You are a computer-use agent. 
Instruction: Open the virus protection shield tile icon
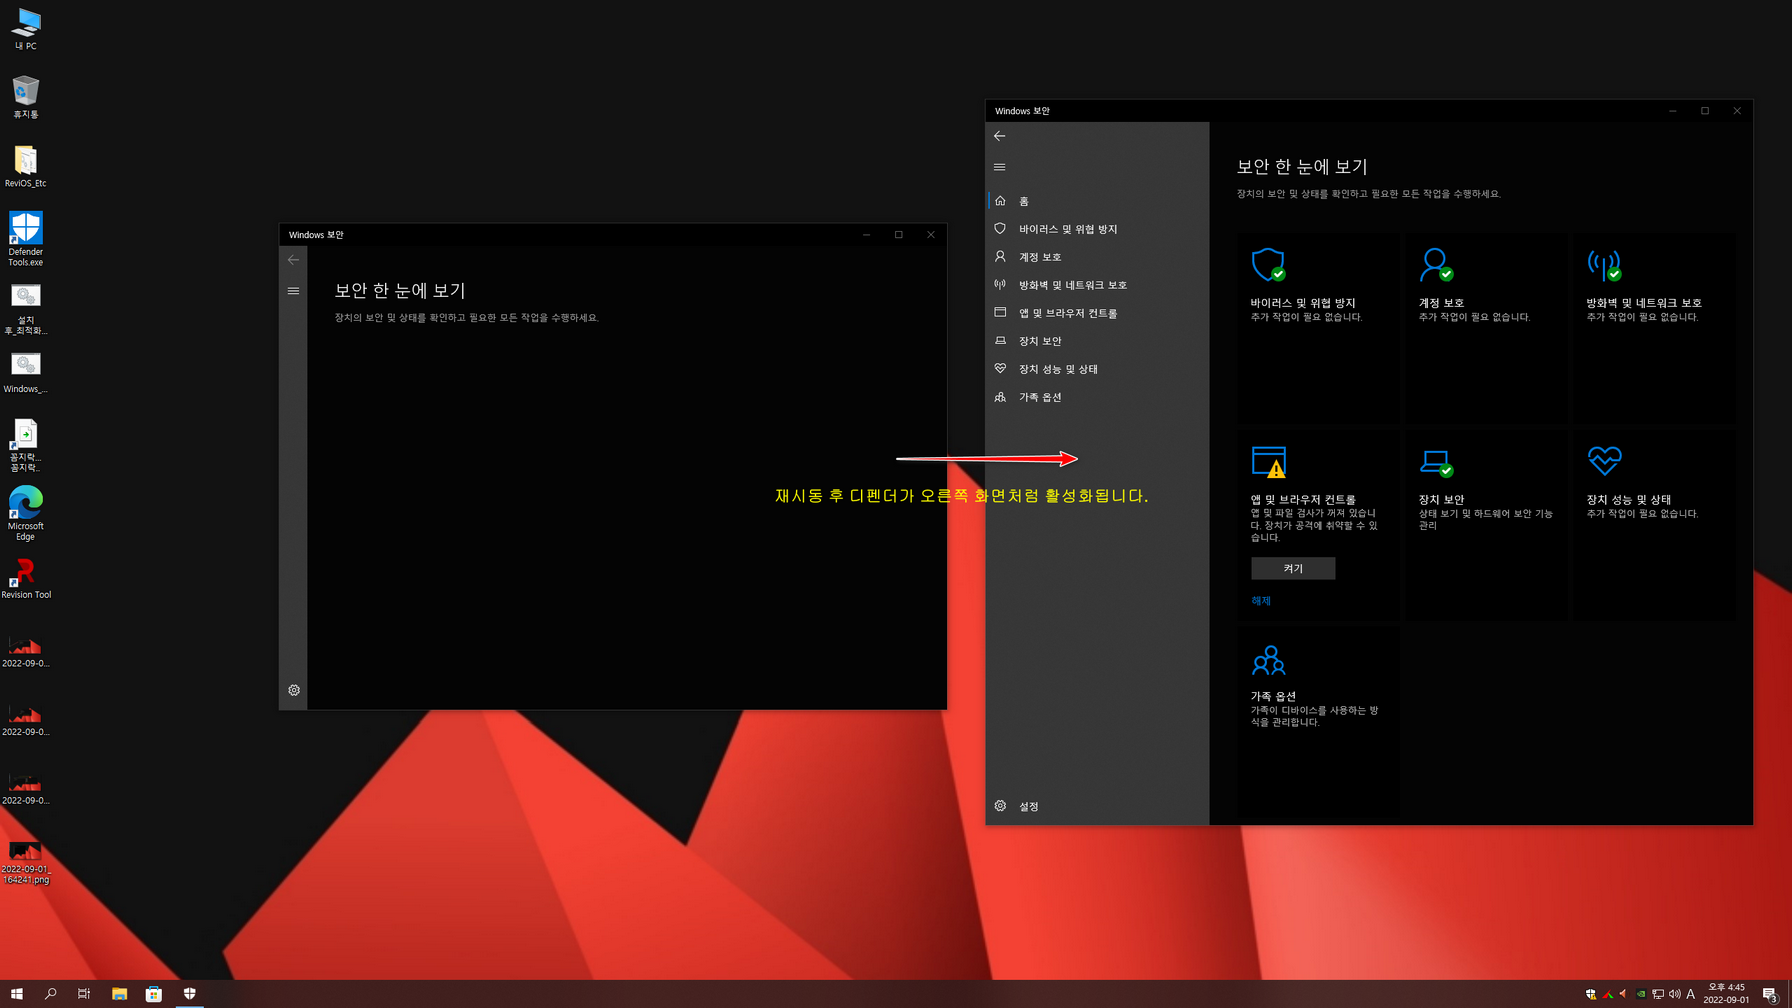[x=1268, y=265]
